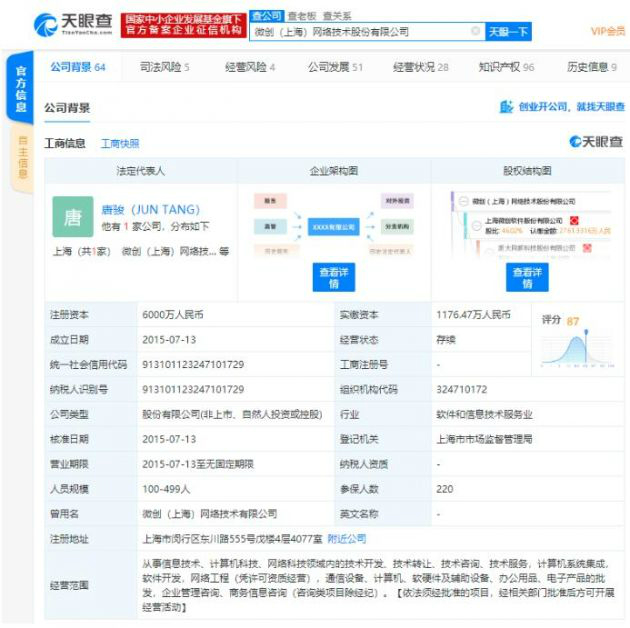Screen dimensions: 630x628
Task: Clear the search field with the X icon
Action: [475, 31]
